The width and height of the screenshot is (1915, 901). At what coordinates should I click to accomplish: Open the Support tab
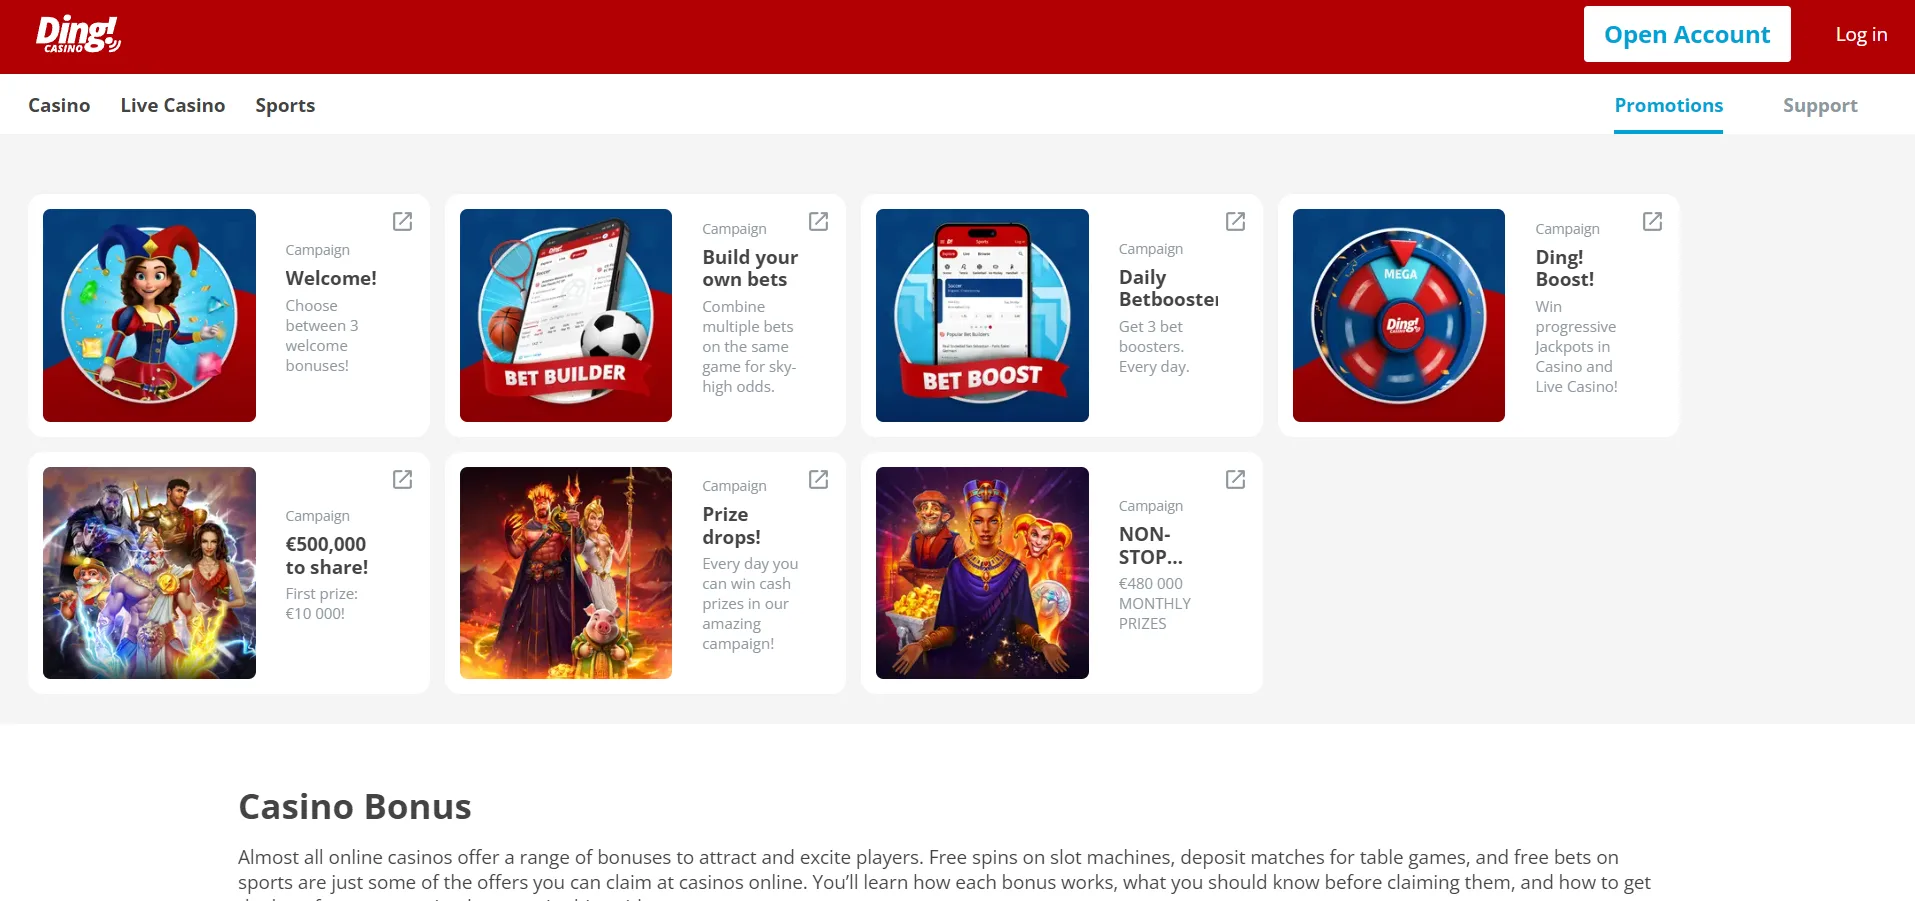[x=1820, y=105]
